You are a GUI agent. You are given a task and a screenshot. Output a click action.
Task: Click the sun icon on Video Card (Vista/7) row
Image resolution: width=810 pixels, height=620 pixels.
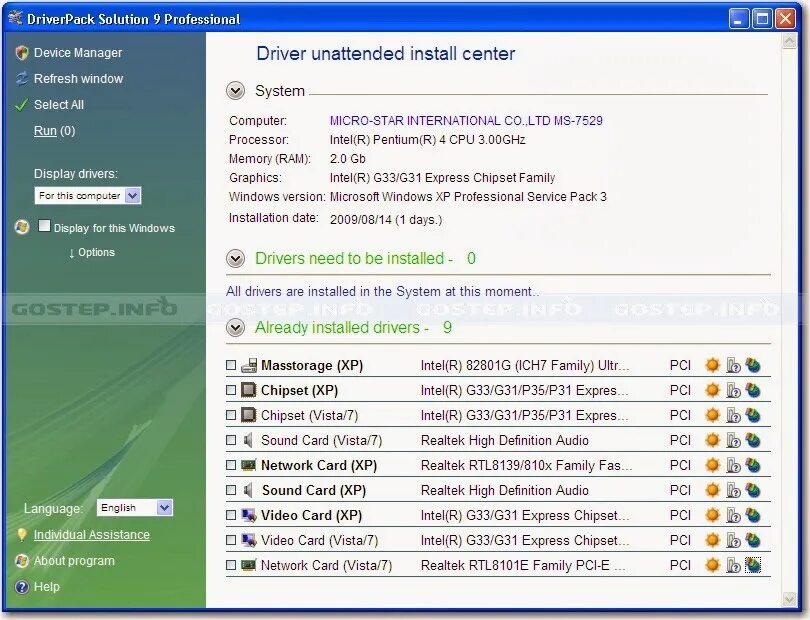coord(712,540)
